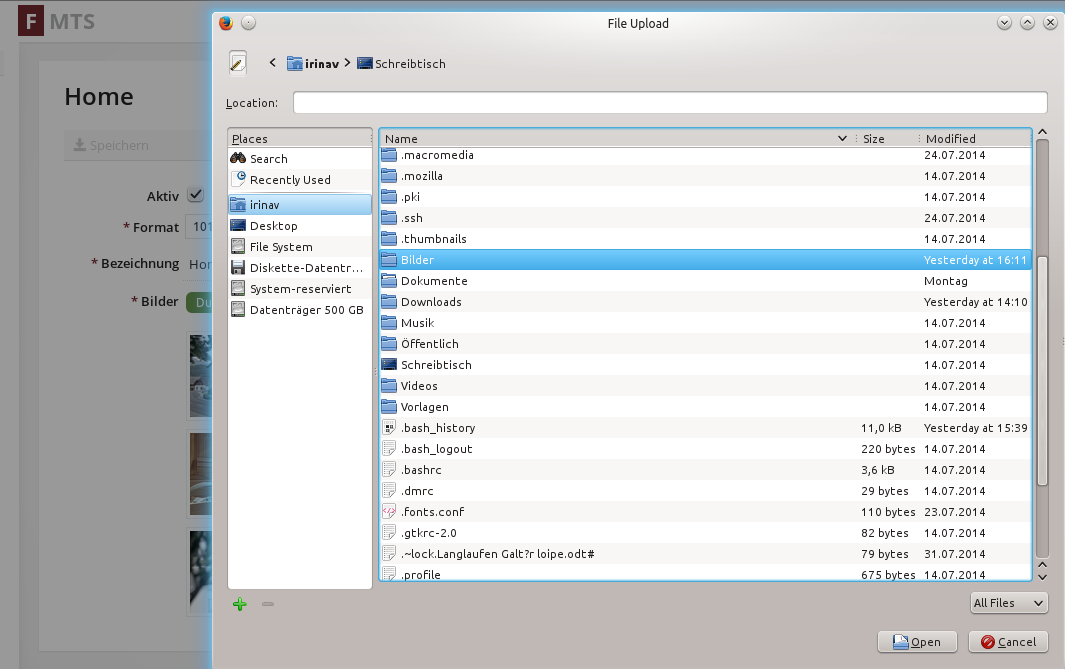Click the Location text field

[669, 103]
